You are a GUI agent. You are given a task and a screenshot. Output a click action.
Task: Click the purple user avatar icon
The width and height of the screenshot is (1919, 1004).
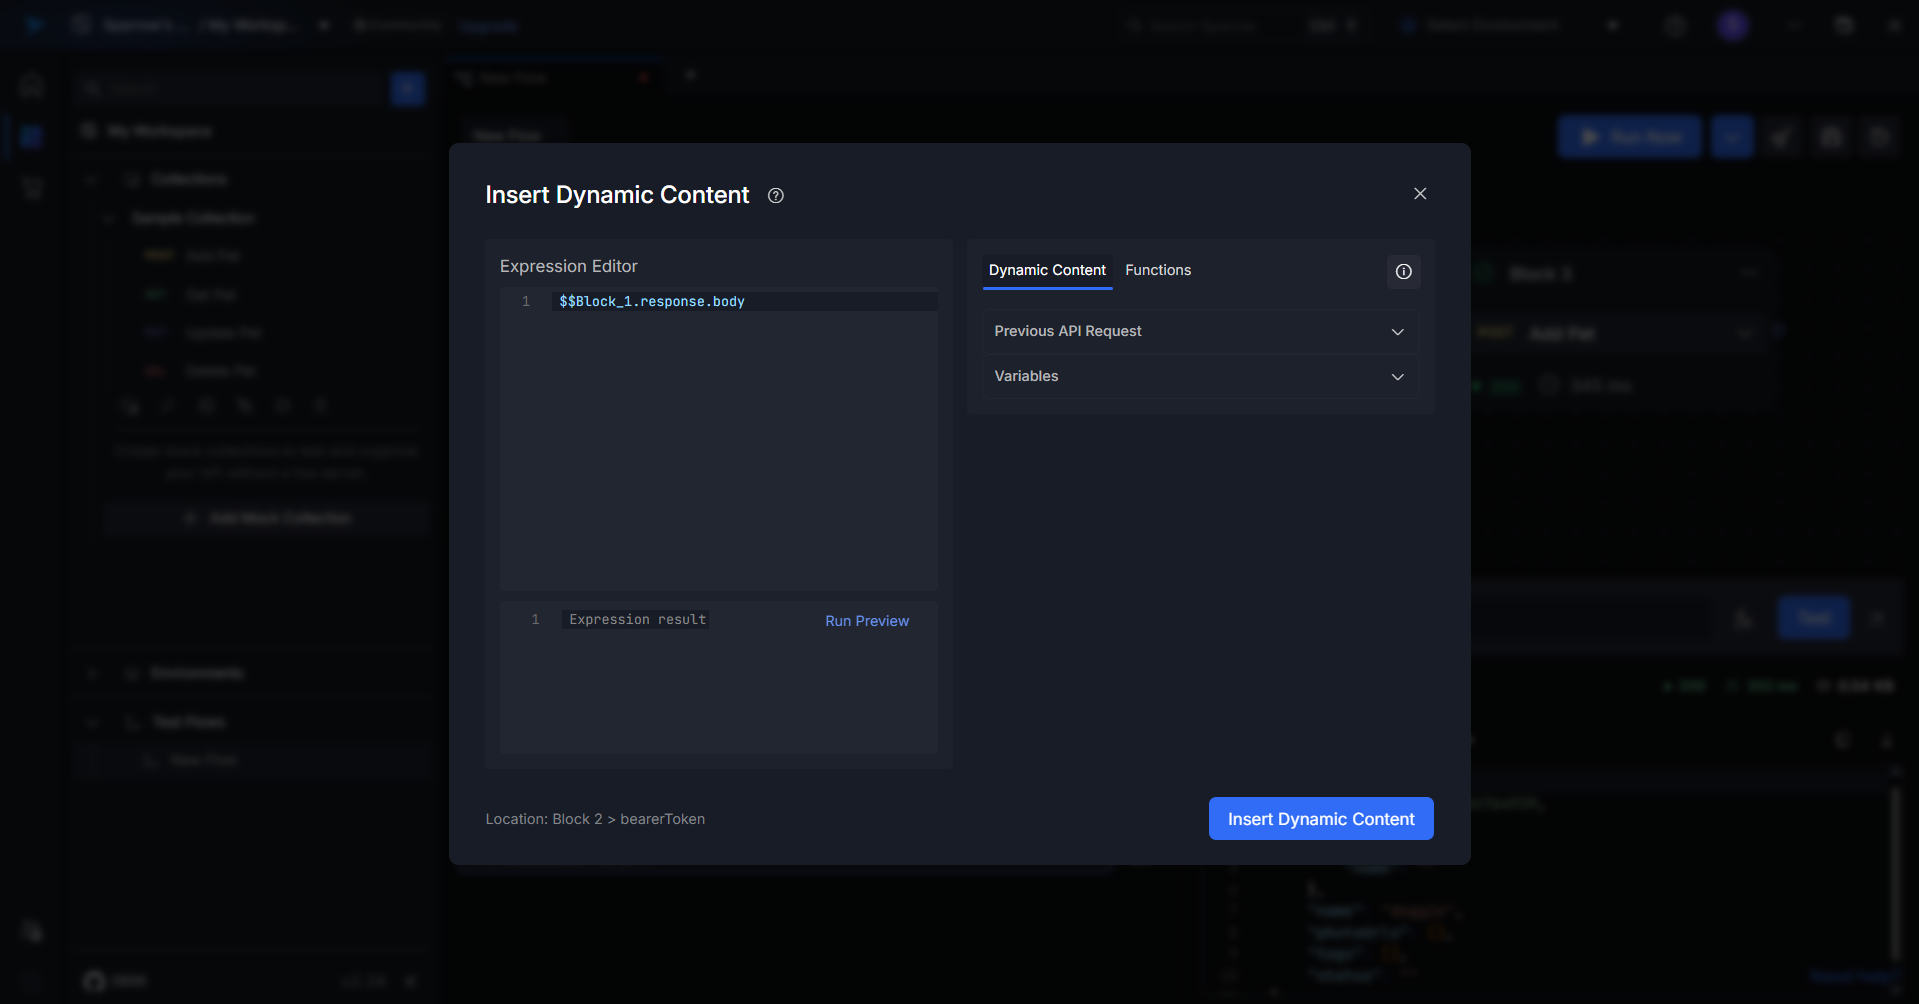point(1732,26)
